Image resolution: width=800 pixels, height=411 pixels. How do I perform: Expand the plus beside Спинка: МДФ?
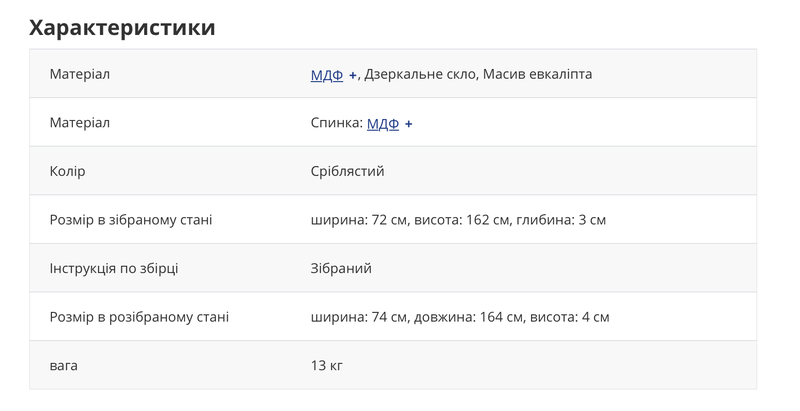tap(409, 124)
